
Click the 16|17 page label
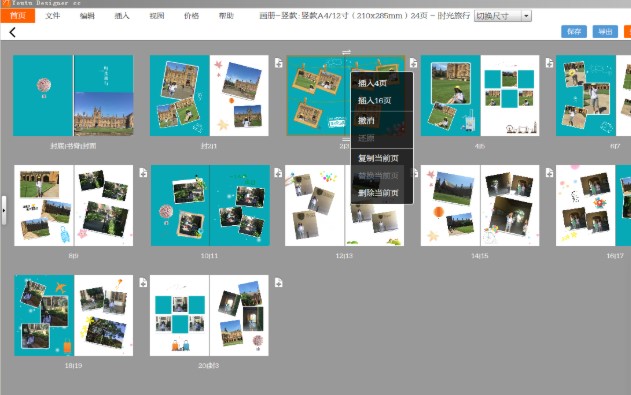[x=615, y=255]
